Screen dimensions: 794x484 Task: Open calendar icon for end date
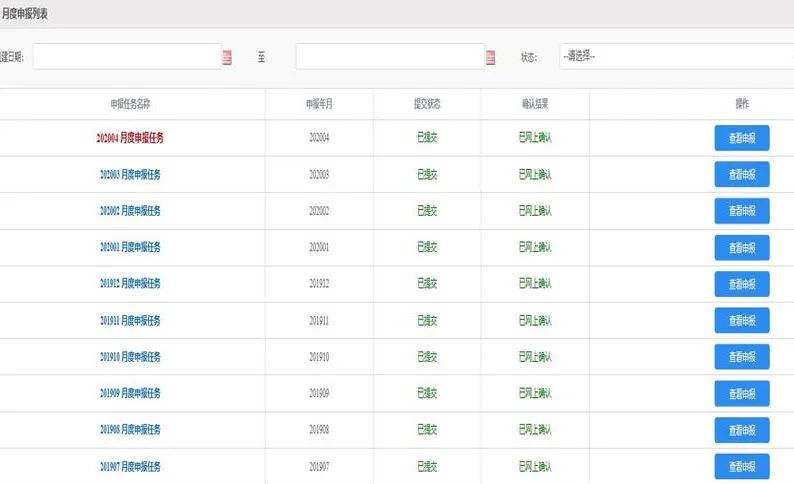point(490,58)
